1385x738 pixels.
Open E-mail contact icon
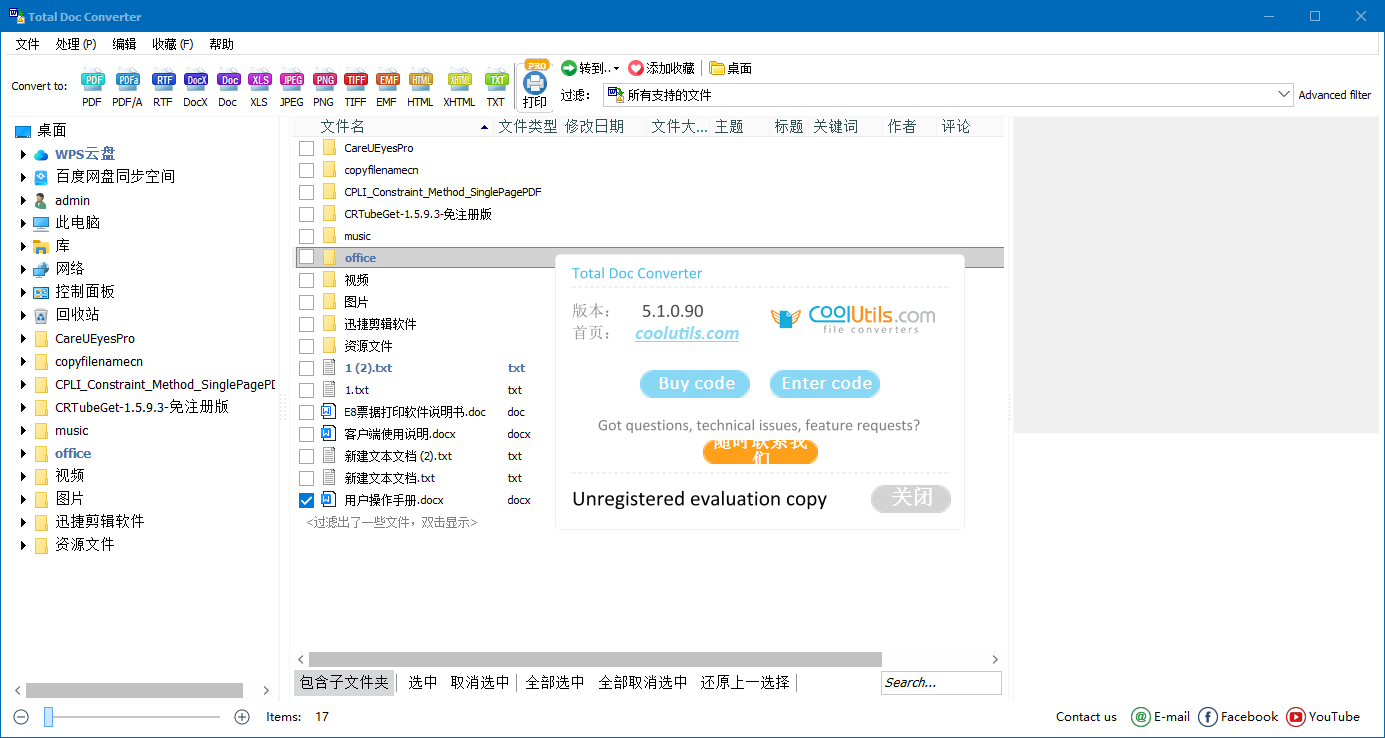(x=1140, y=716)
